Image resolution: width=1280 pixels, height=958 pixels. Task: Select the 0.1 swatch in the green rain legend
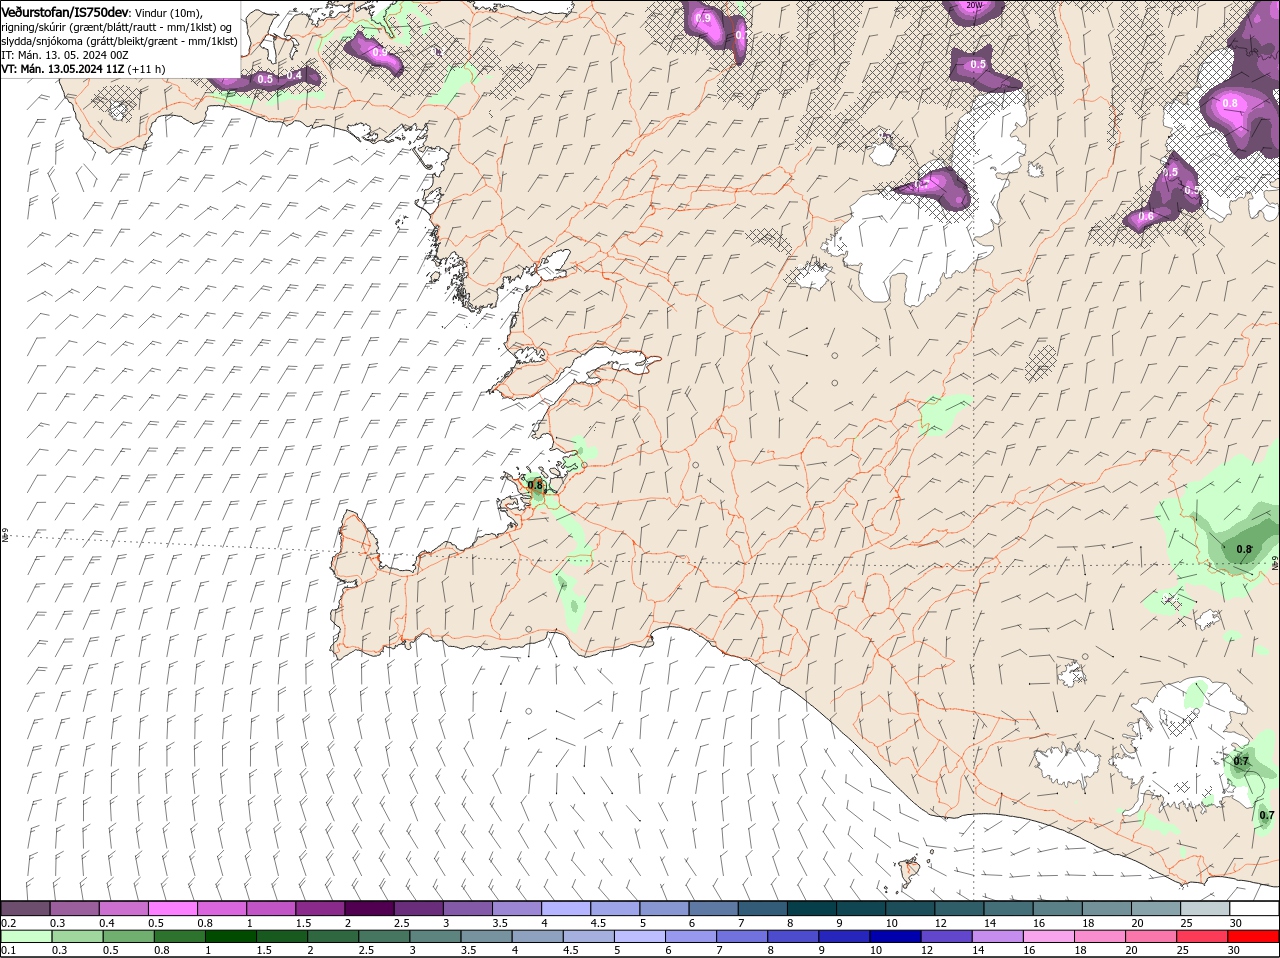click(x=25, y=936)
